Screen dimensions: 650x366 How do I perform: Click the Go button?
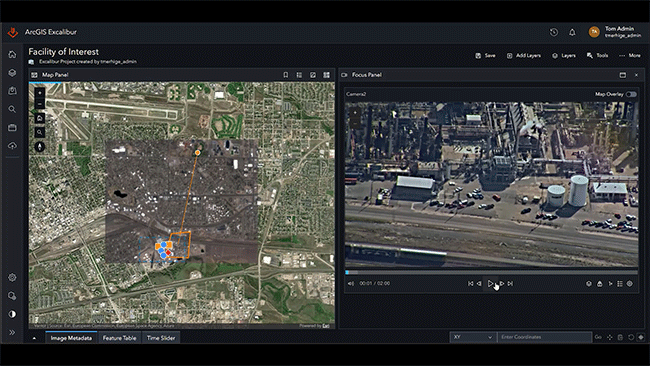[598, 337]
